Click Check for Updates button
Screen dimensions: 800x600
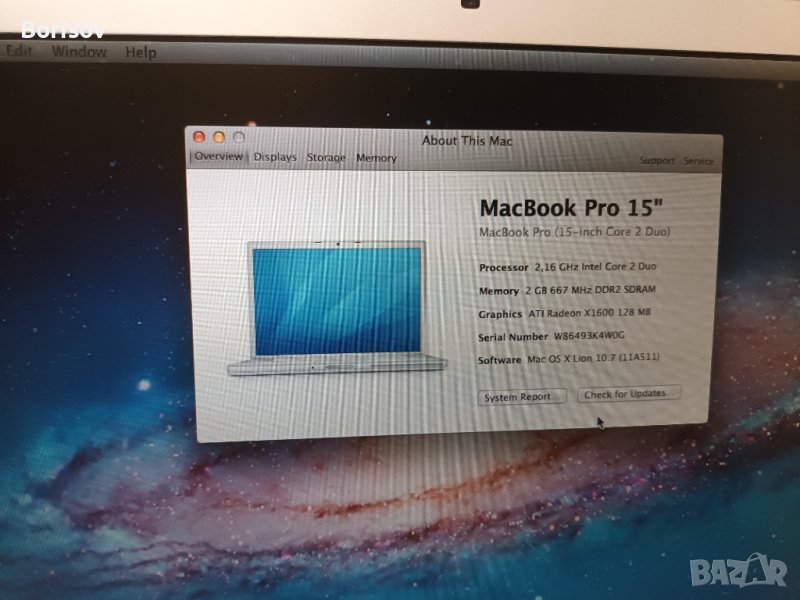pos(628,394)
